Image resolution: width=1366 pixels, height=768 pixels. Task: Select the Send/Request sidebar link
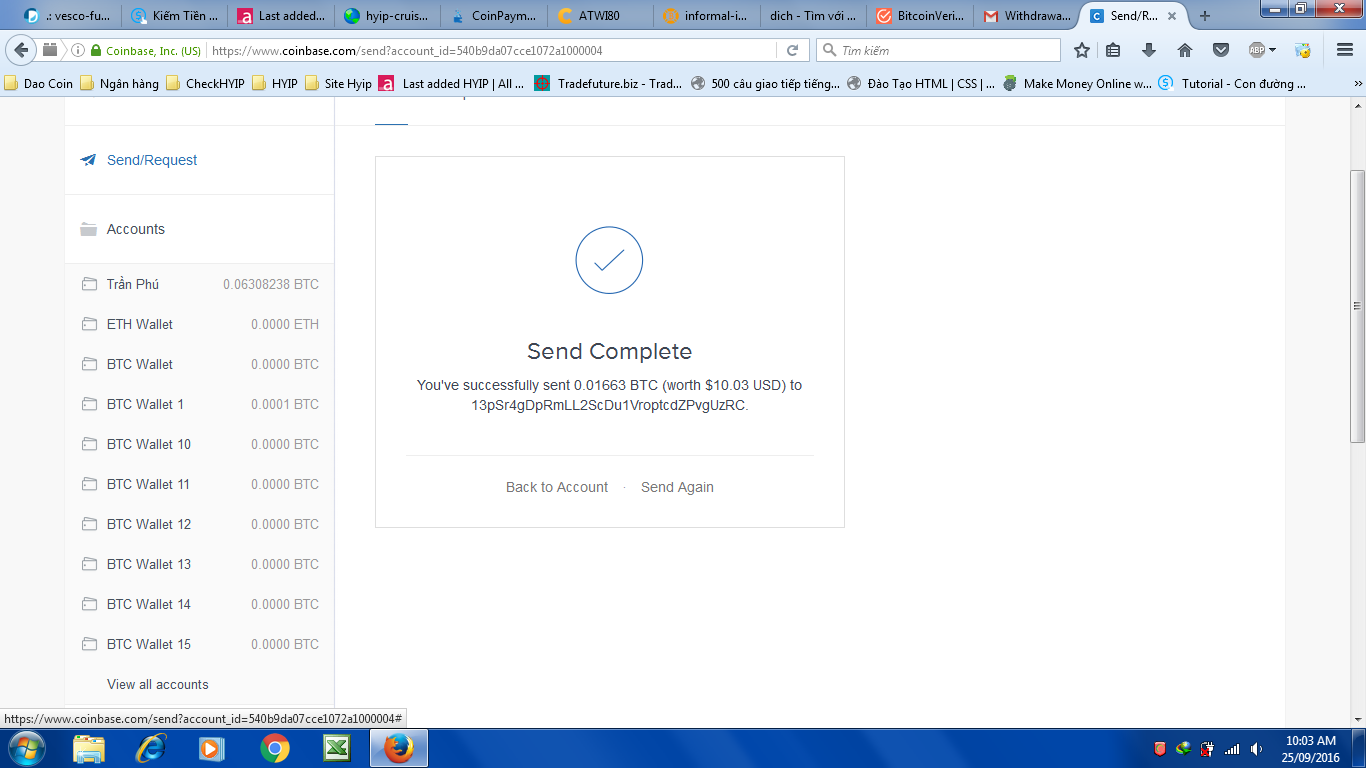click(x=152, y=160)
